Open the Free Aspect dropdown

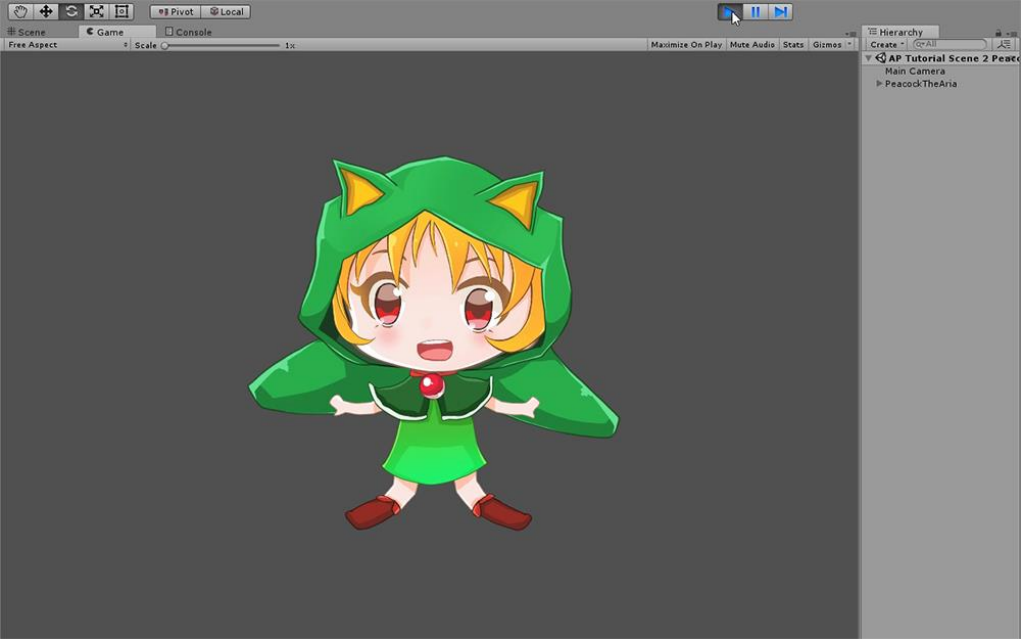tap(67, 45)
